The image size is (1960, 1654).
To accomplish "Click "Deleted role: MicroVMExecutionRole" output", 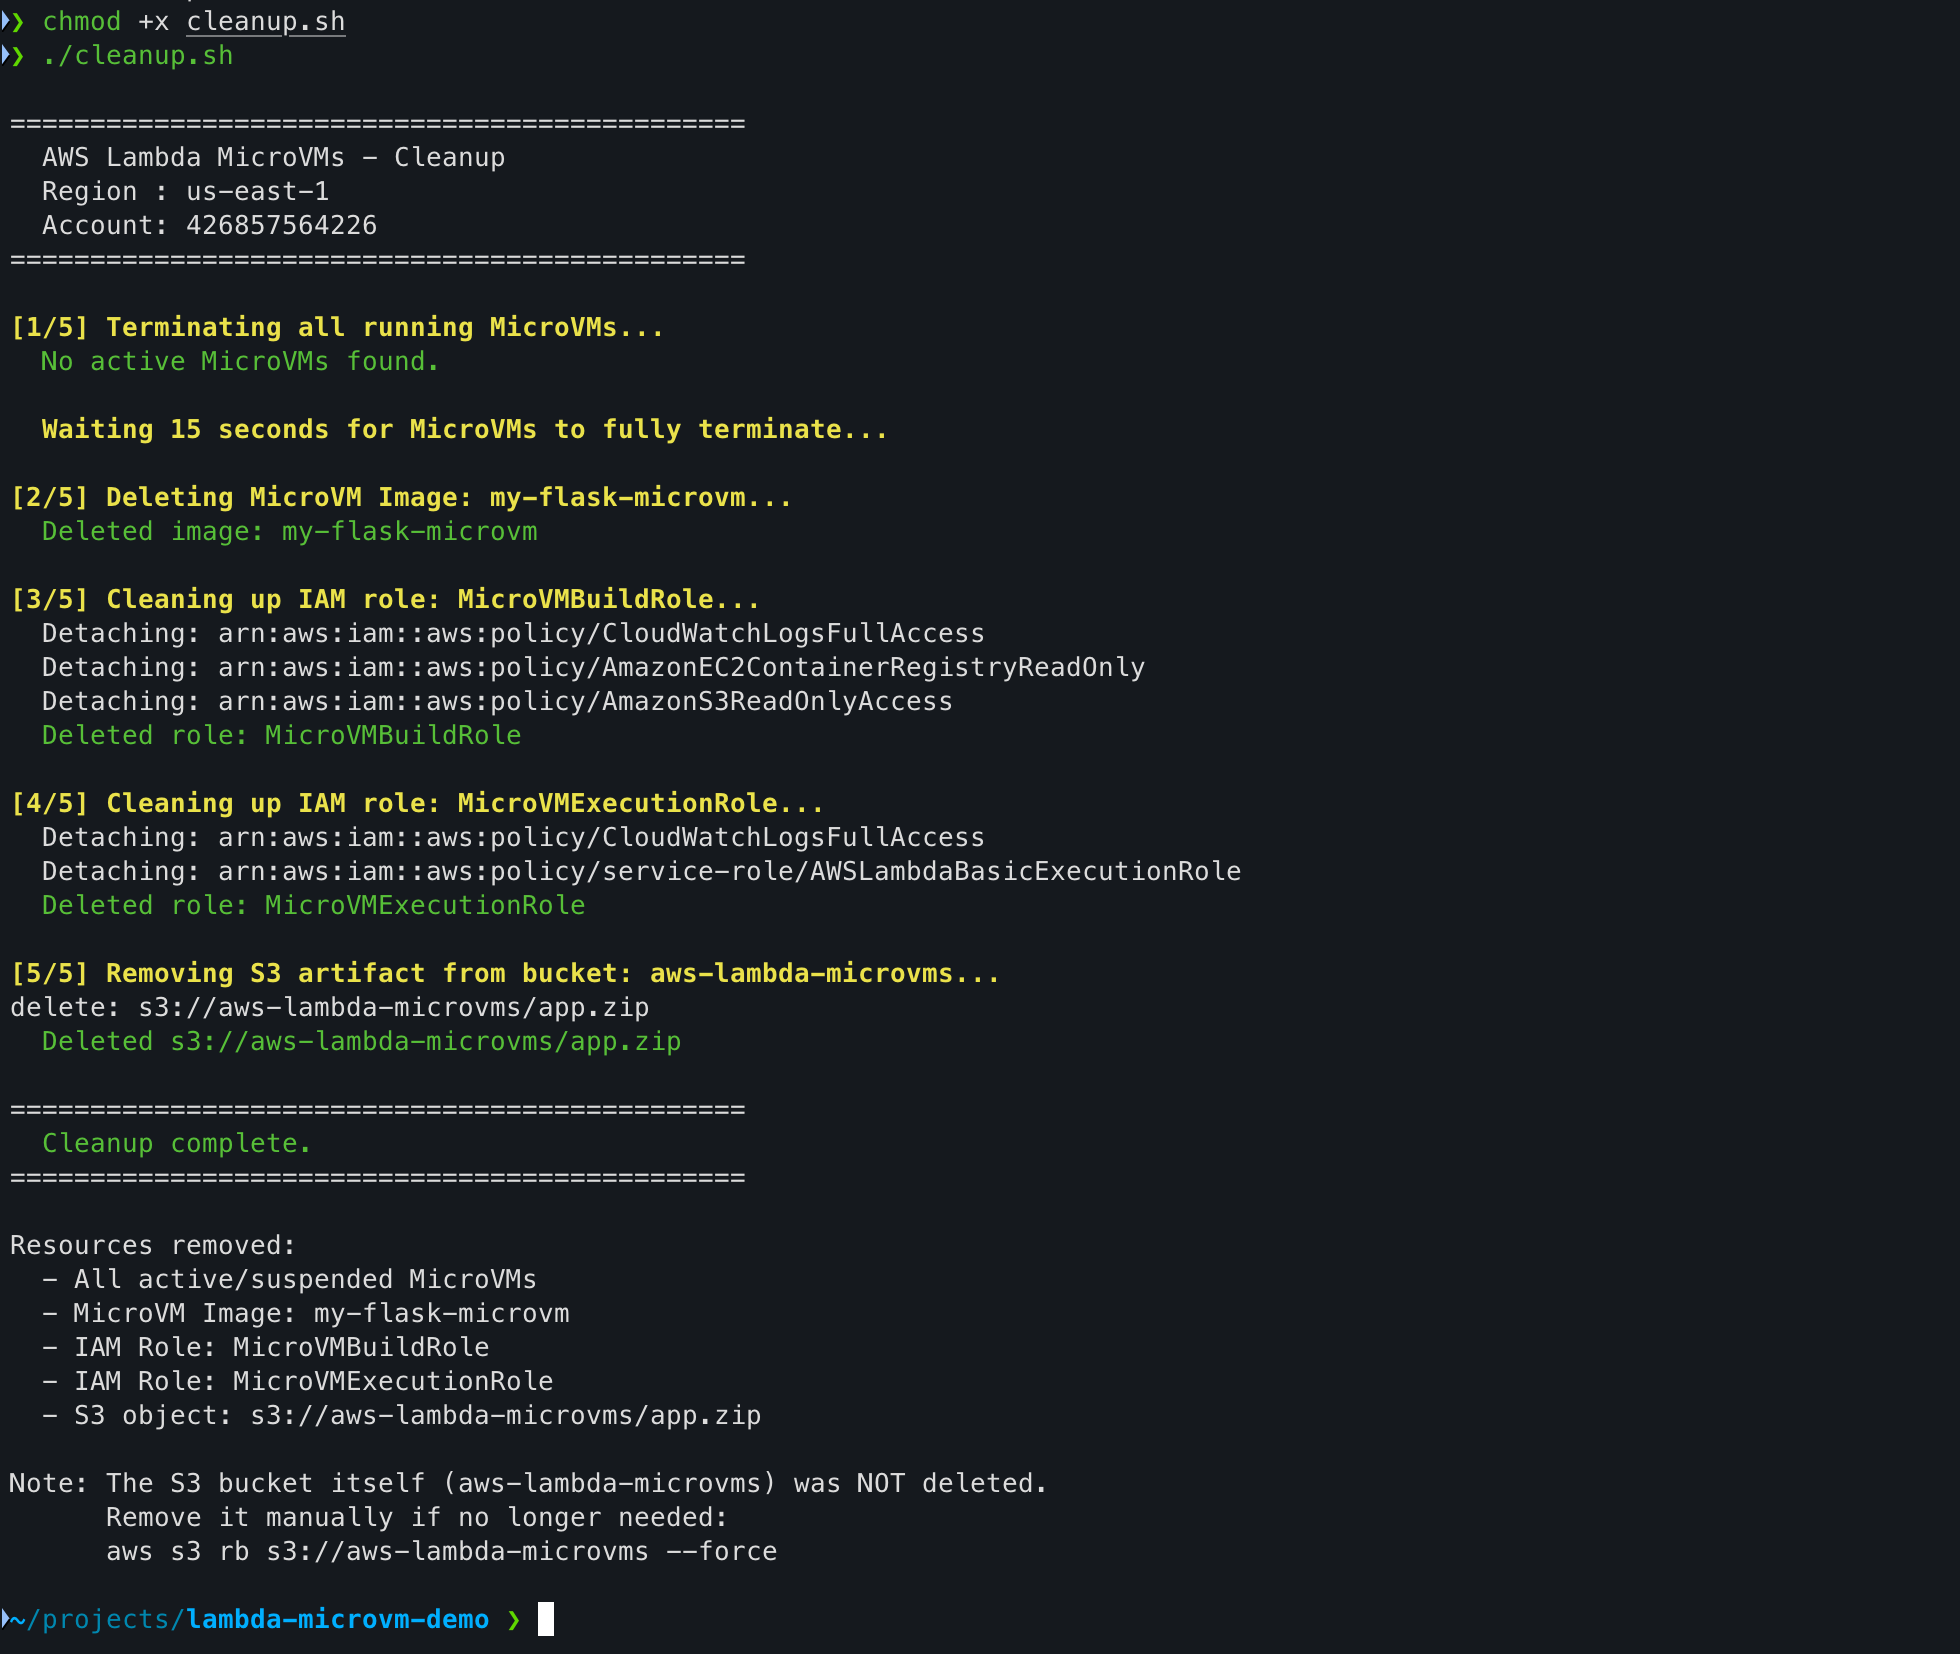I will tap(314, 905).
